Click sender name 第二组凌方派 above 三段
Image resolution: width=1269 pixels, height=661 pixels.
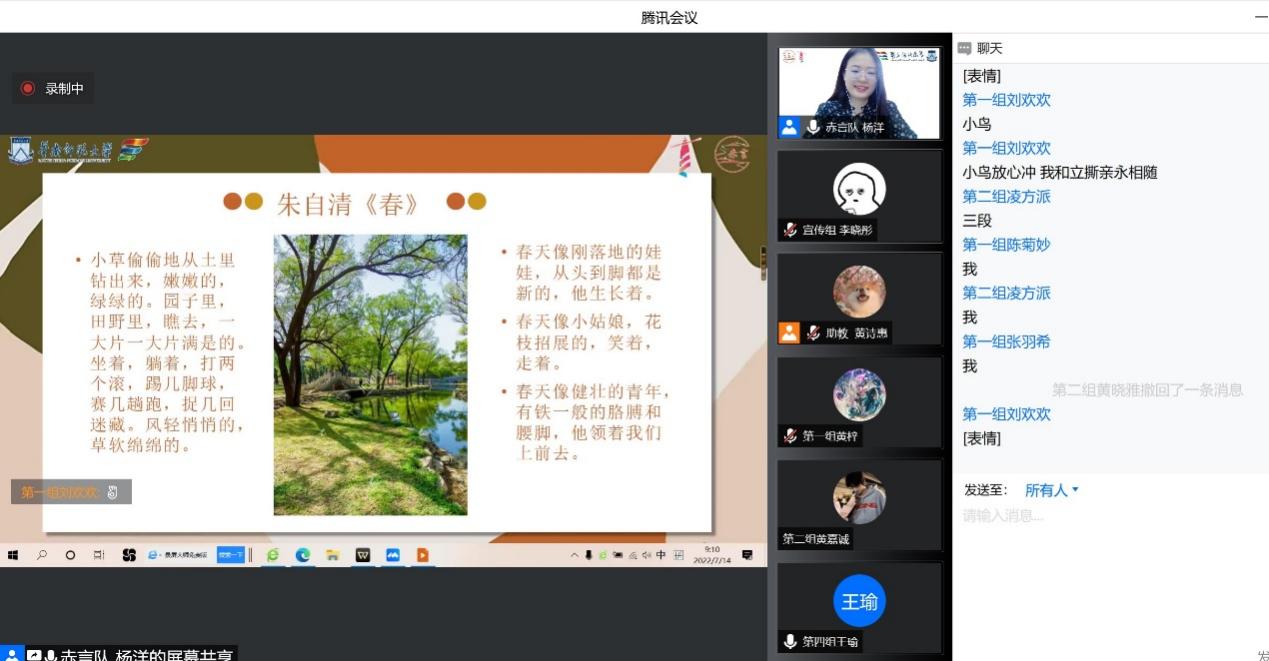point(1006,197)
